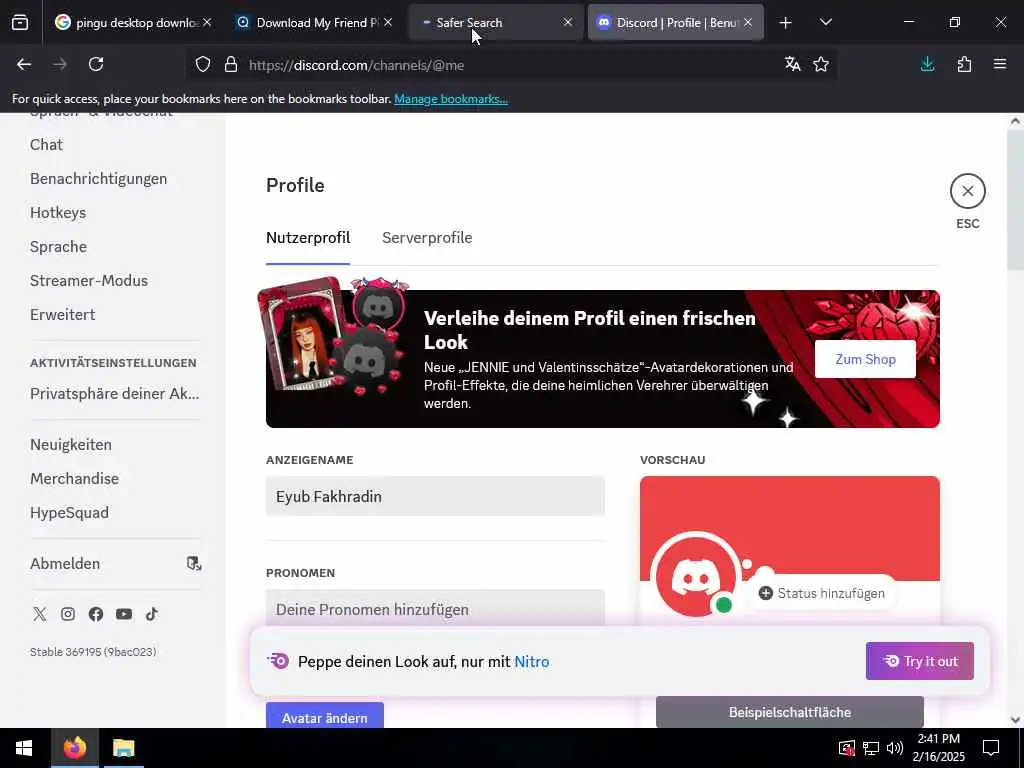Close the Discord Profile tab
This screenshot has width=1024, height=768.
coord(748,22)
